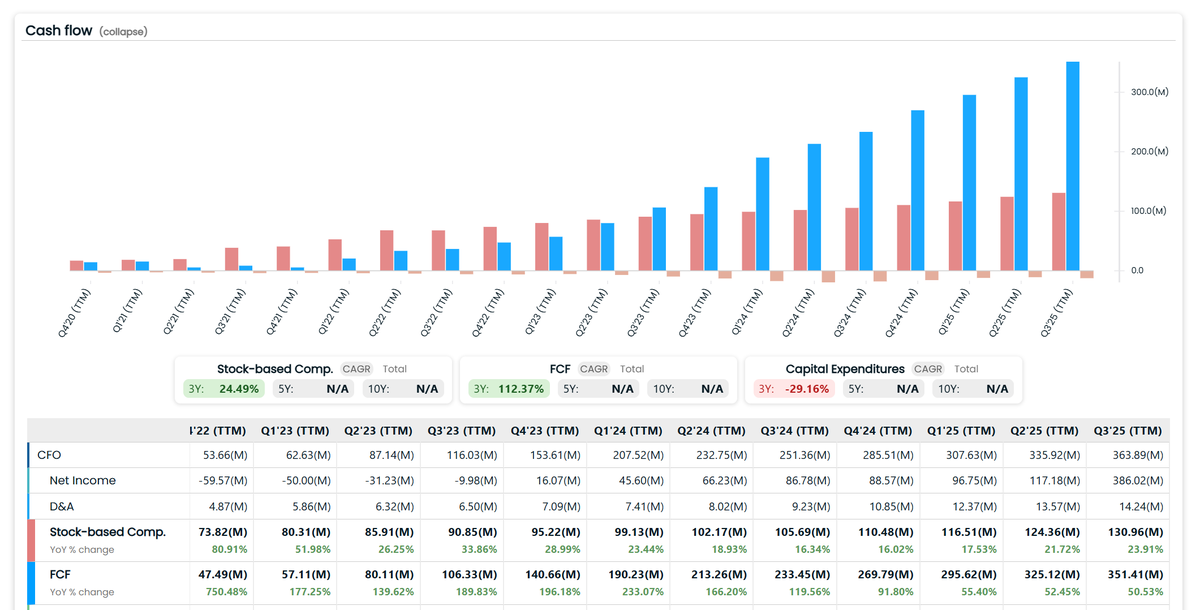The width and height of the screenshot is (1200, 610).
Task: Click the Q3'25 (TTM) column header
Action: point(1127,431)
